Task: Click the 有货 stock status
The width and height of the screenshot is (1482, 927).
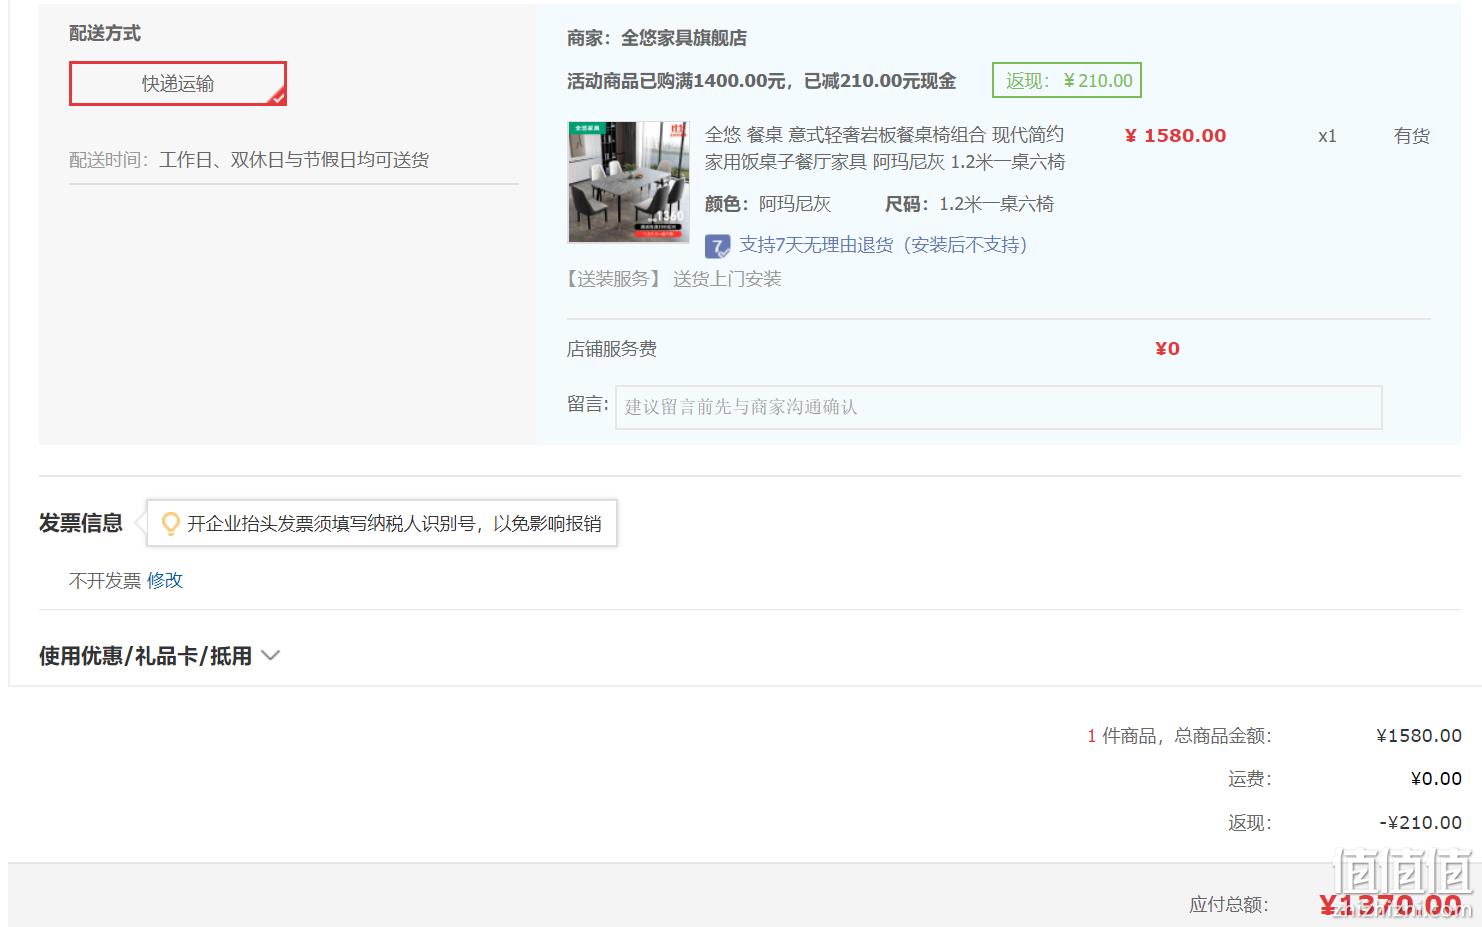Action: 1412,136
